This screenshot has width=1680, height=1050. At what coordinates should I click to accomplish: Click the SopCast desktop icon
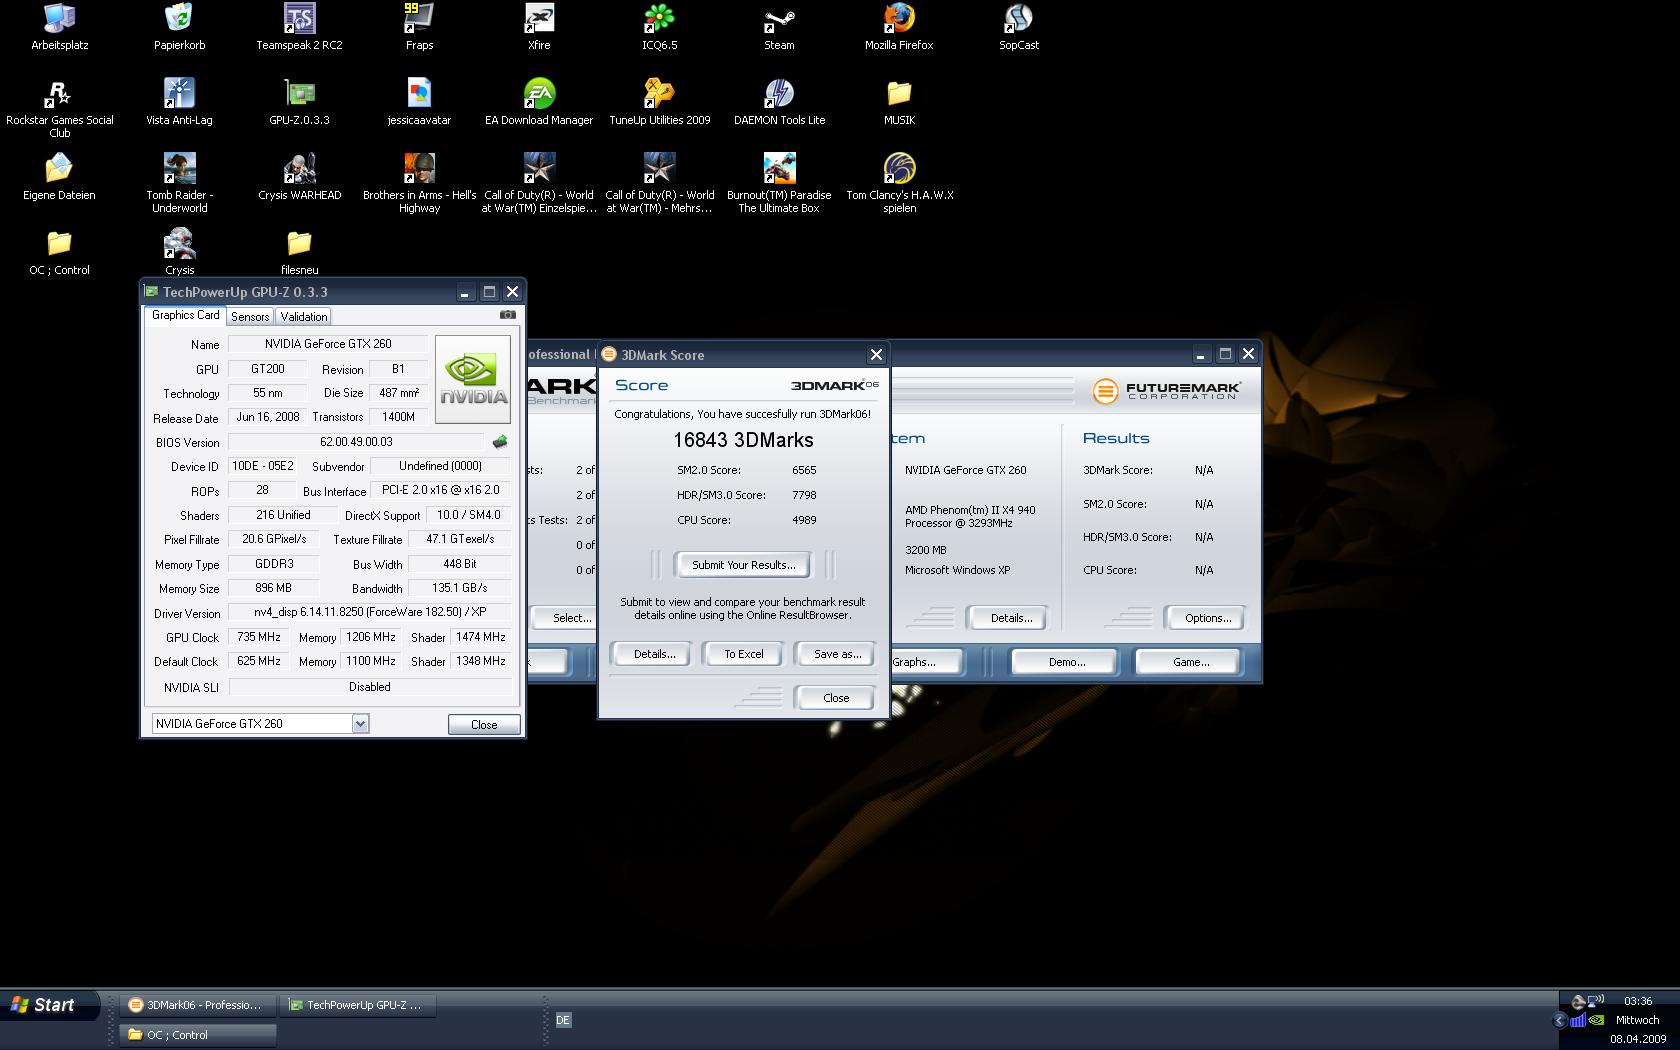tap(1019, 27)
